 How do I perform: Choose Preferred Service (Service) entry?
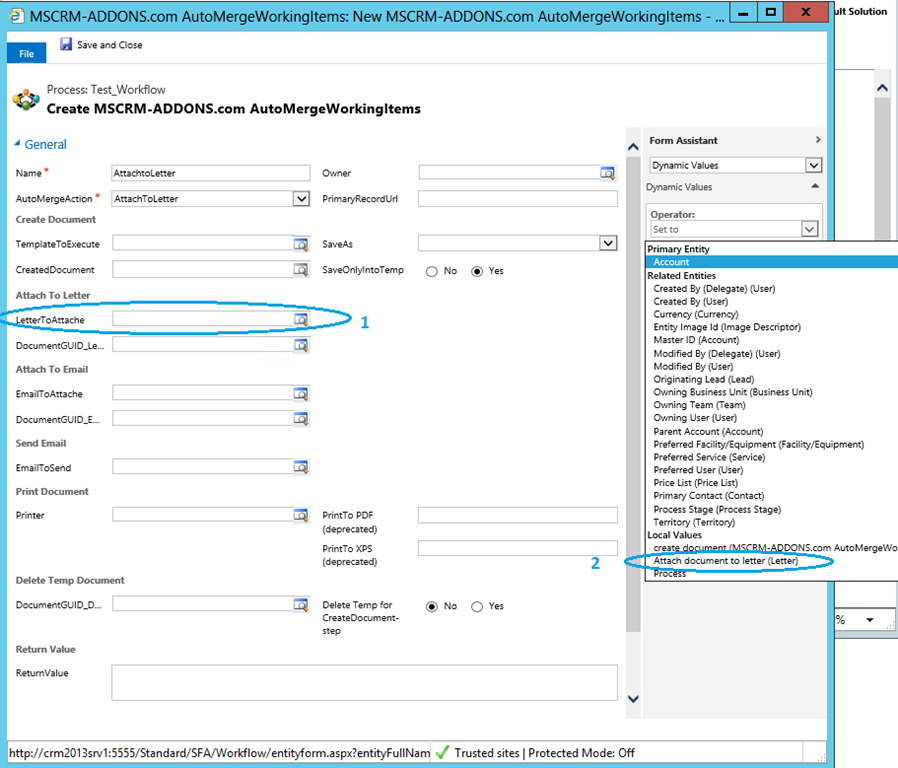pyautogui.click(x=709, y=456)
